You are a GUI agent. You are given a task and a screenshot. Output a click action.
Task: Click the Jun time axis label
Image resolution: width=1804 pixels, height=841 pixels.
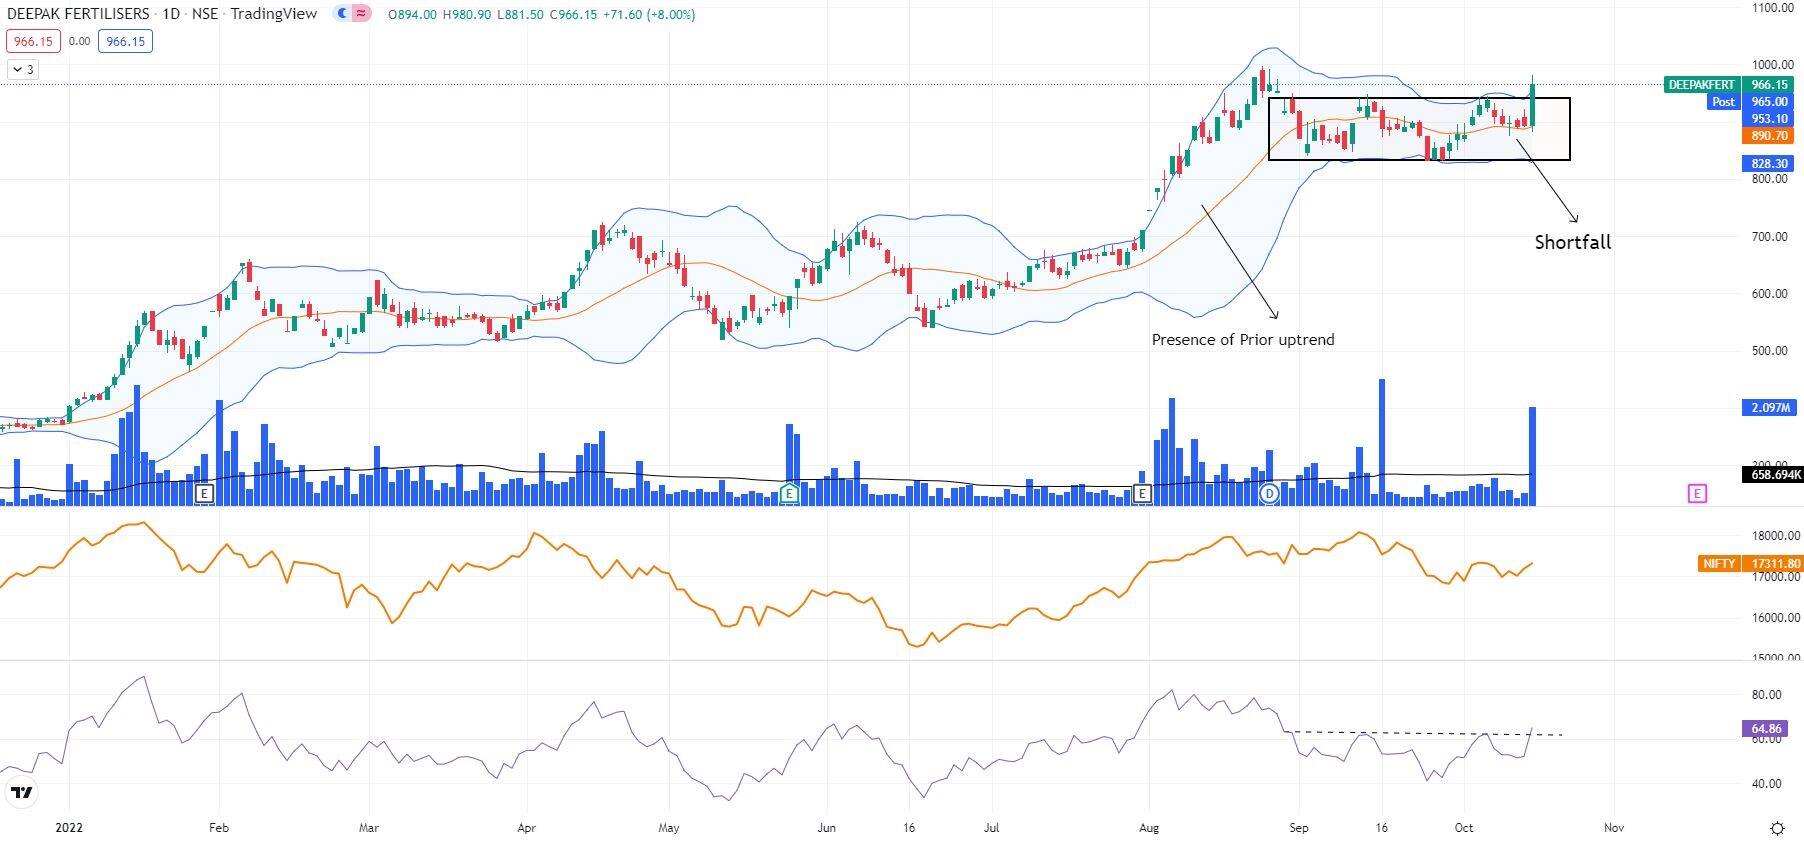point(827,828)
